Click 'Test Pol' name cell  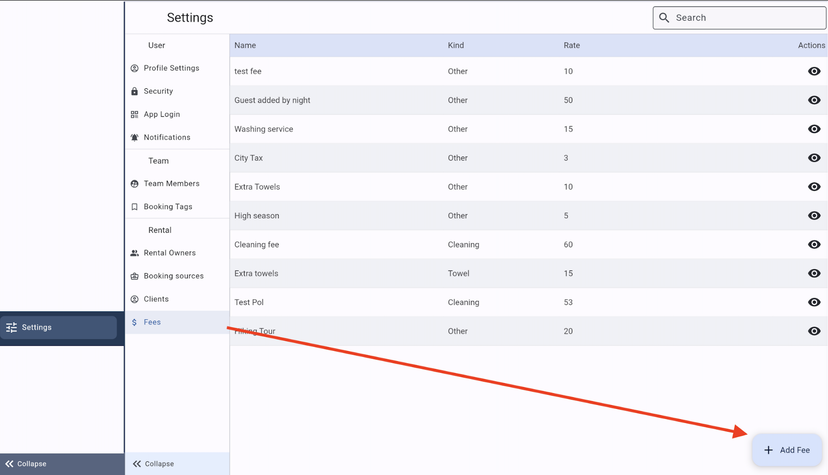point(249,302)
